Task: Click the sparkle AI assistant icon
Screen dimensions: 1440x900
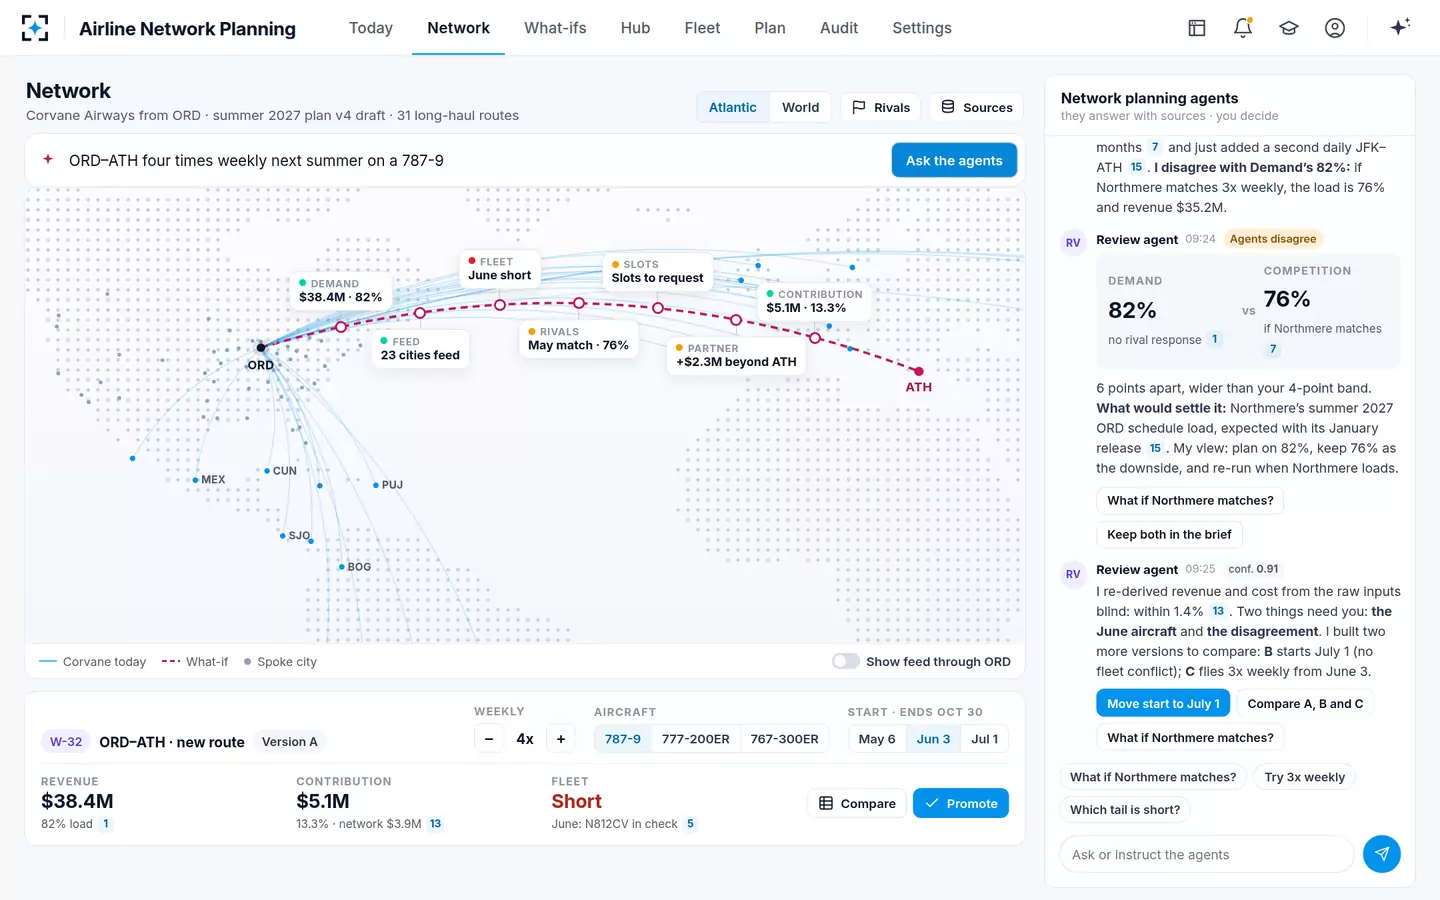Action: pos(1400,27)
